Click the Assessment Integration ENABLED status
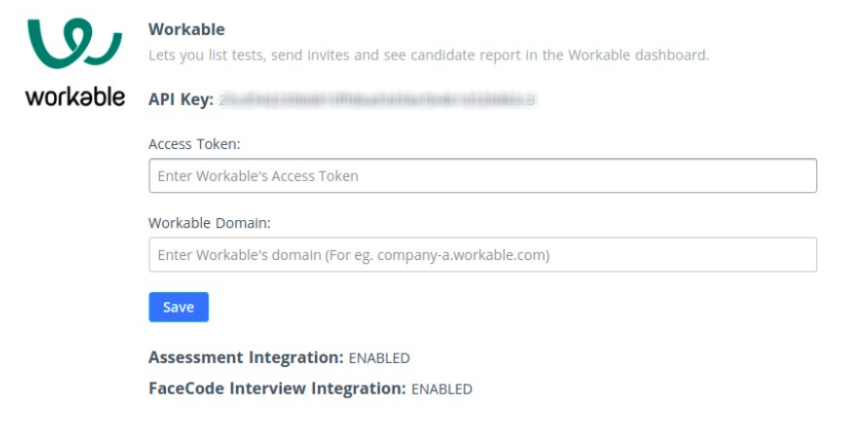Screen dimensions: 845x422 point(379,358)
